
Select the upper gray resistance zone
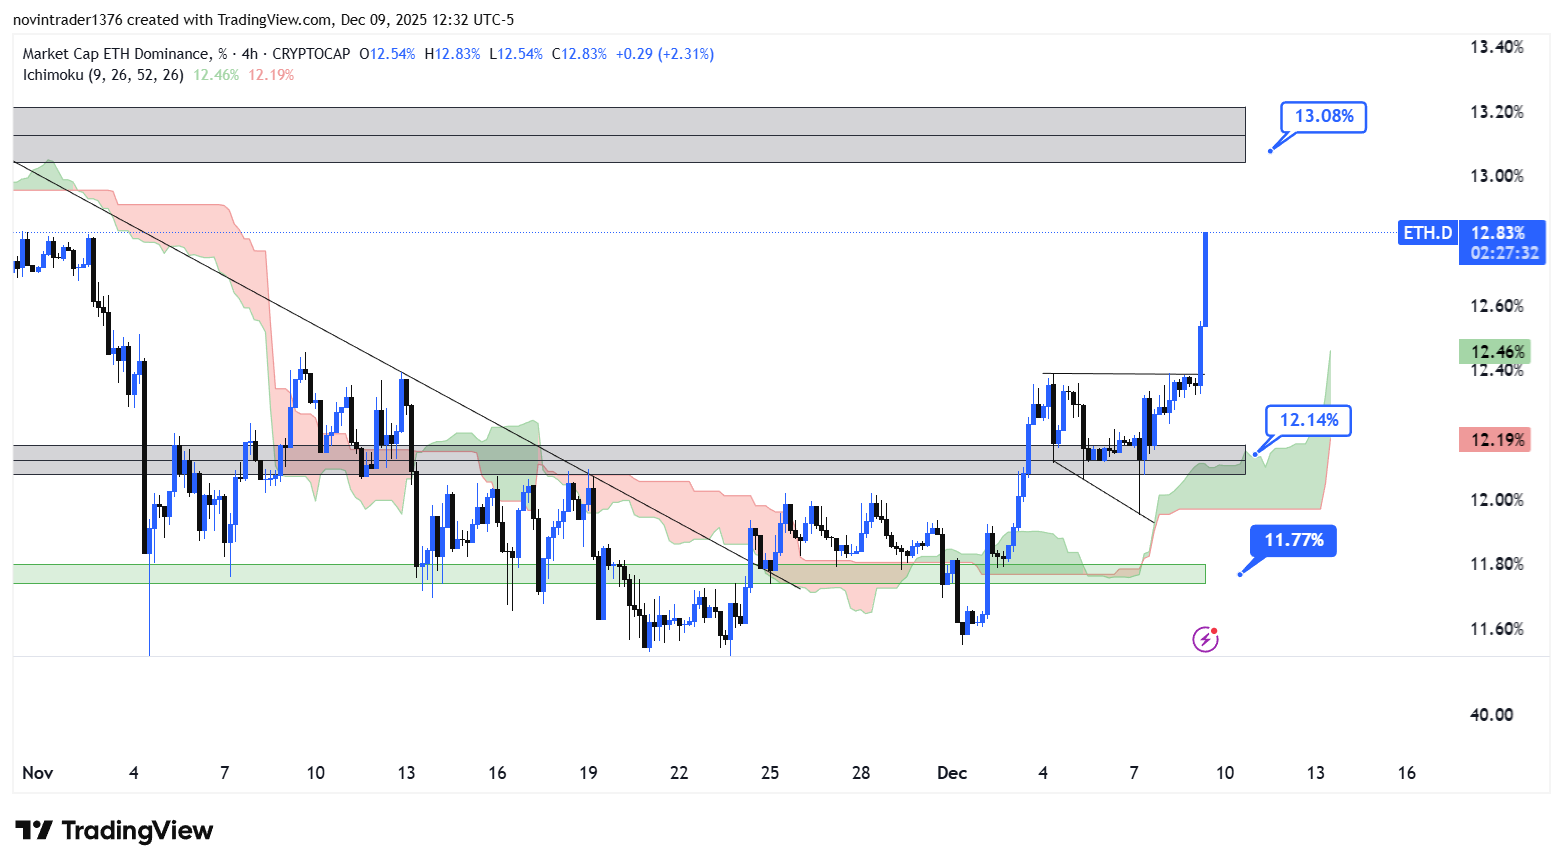tap(628, 135)
